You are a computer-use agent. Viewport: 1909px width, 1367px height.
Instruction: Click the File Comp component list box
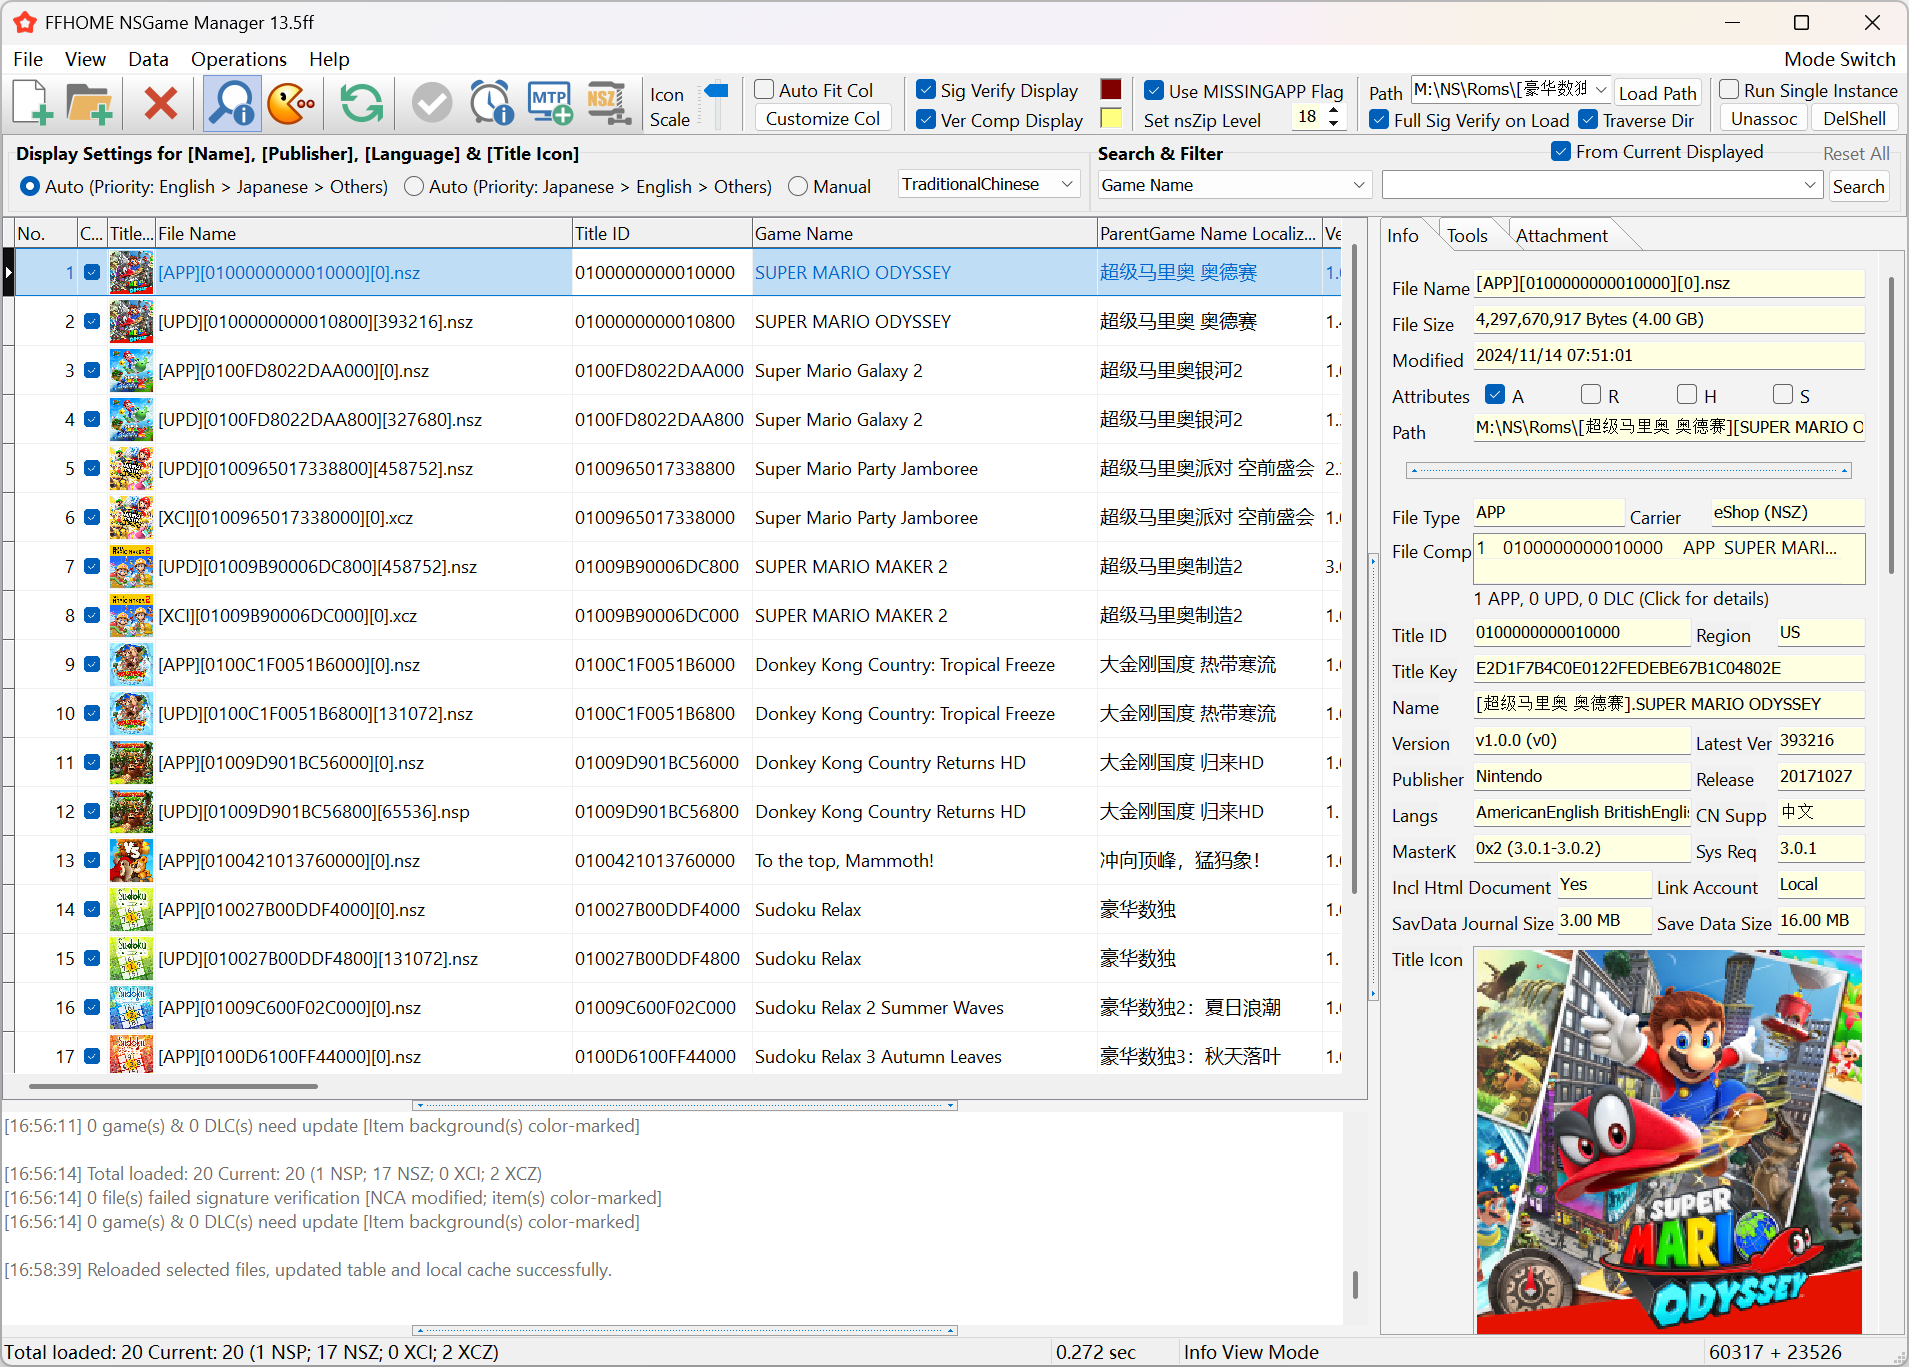pos(1669,558)
